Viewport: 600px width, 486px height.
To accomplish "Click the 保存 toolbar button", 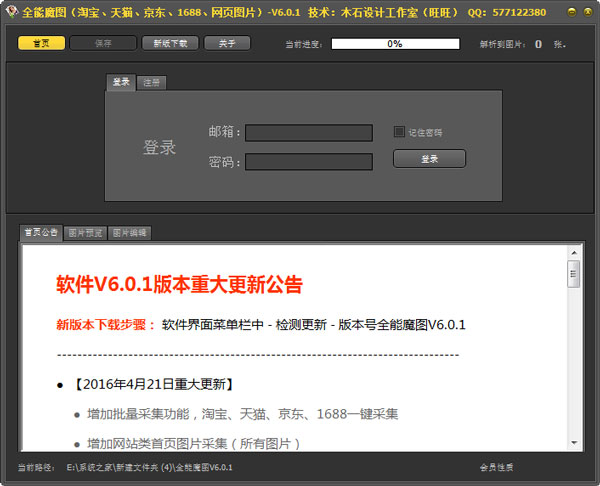I will tap(103, 43).
